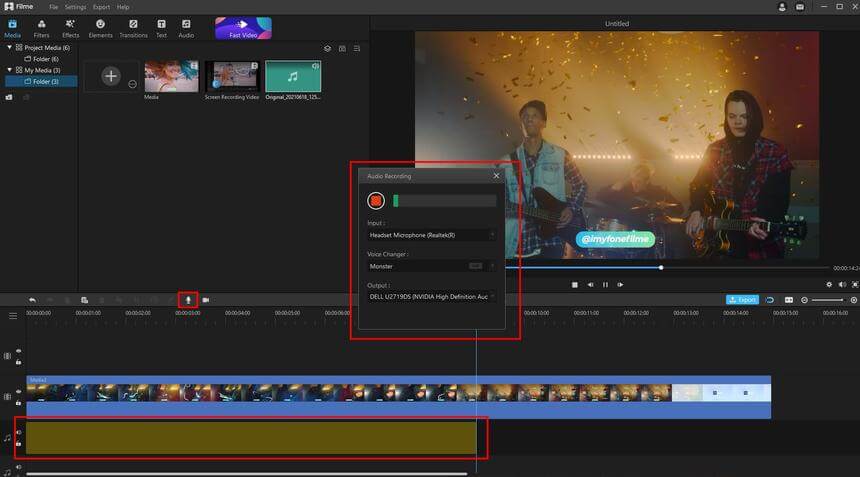This screenshot has height=477, width=860.
Task: Mute the recorded audio track
Action: click(x=19, y=432)
